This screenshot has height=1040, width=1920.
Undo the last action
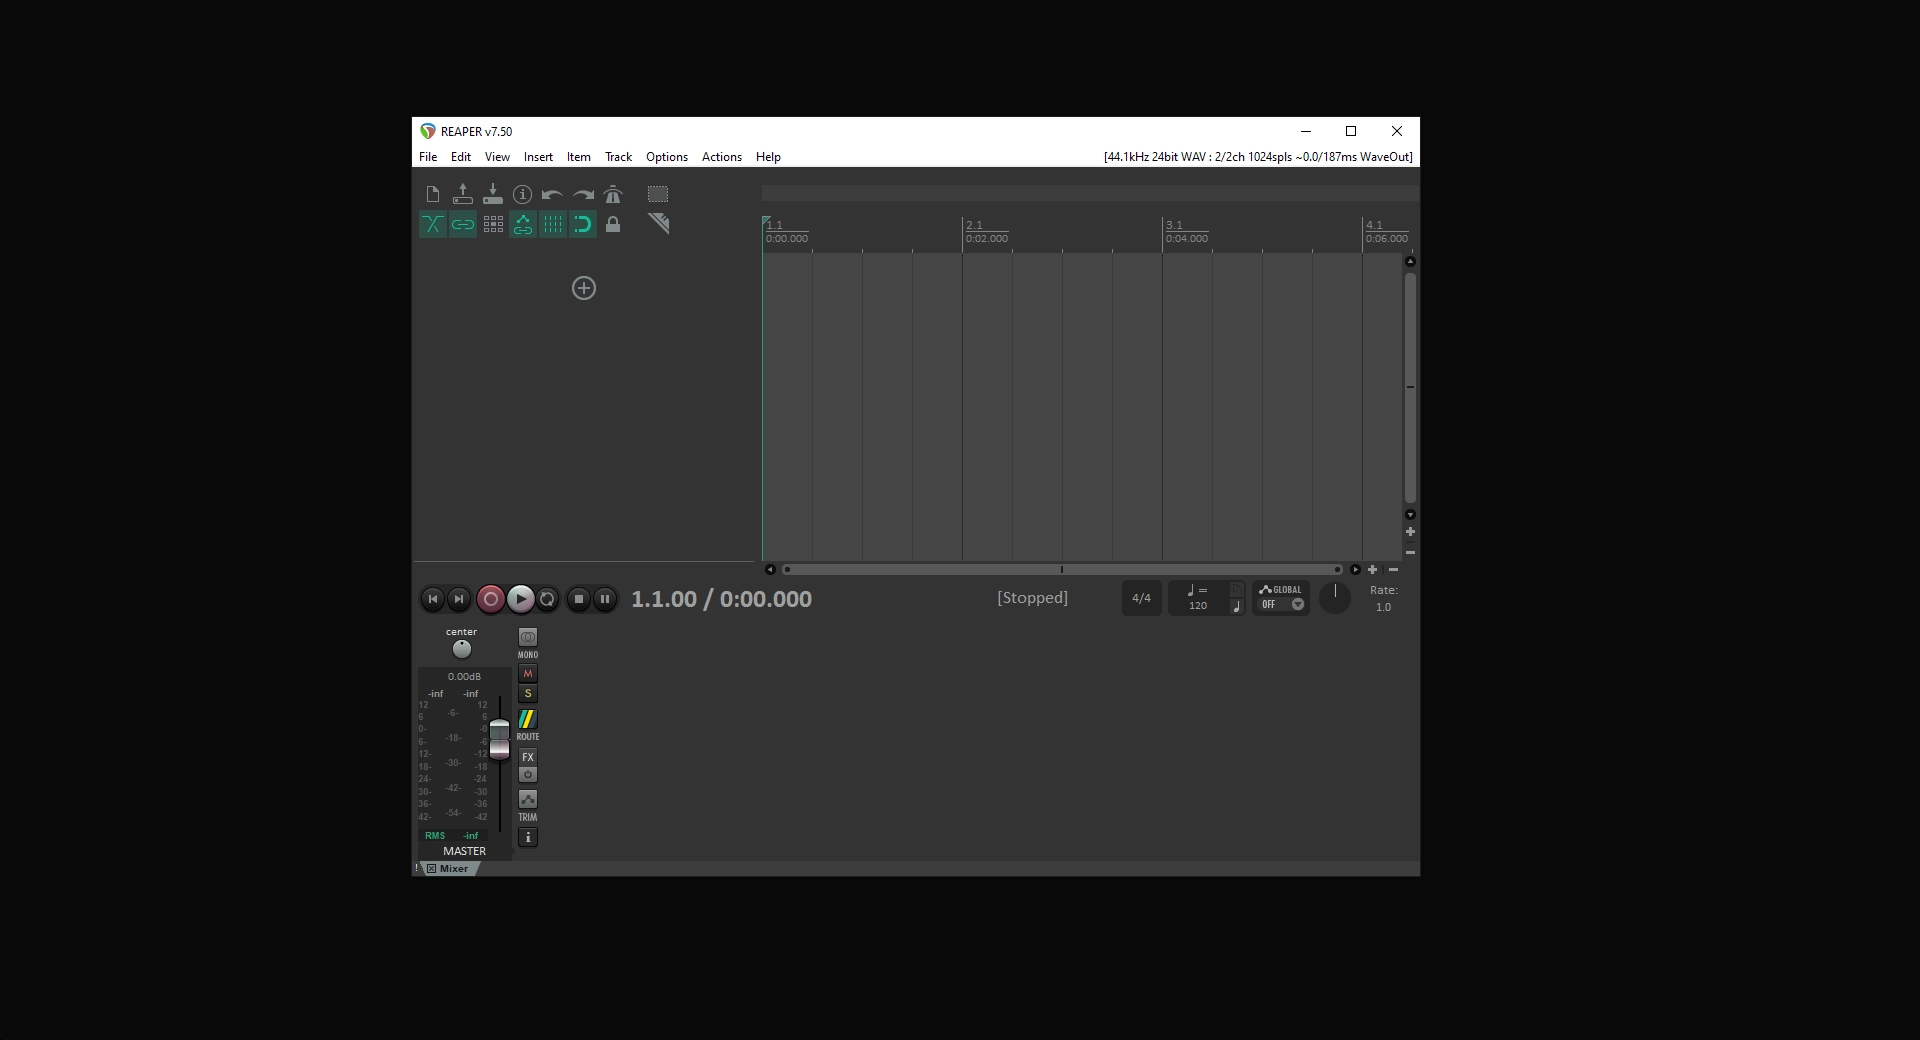[x=552, y=194]
